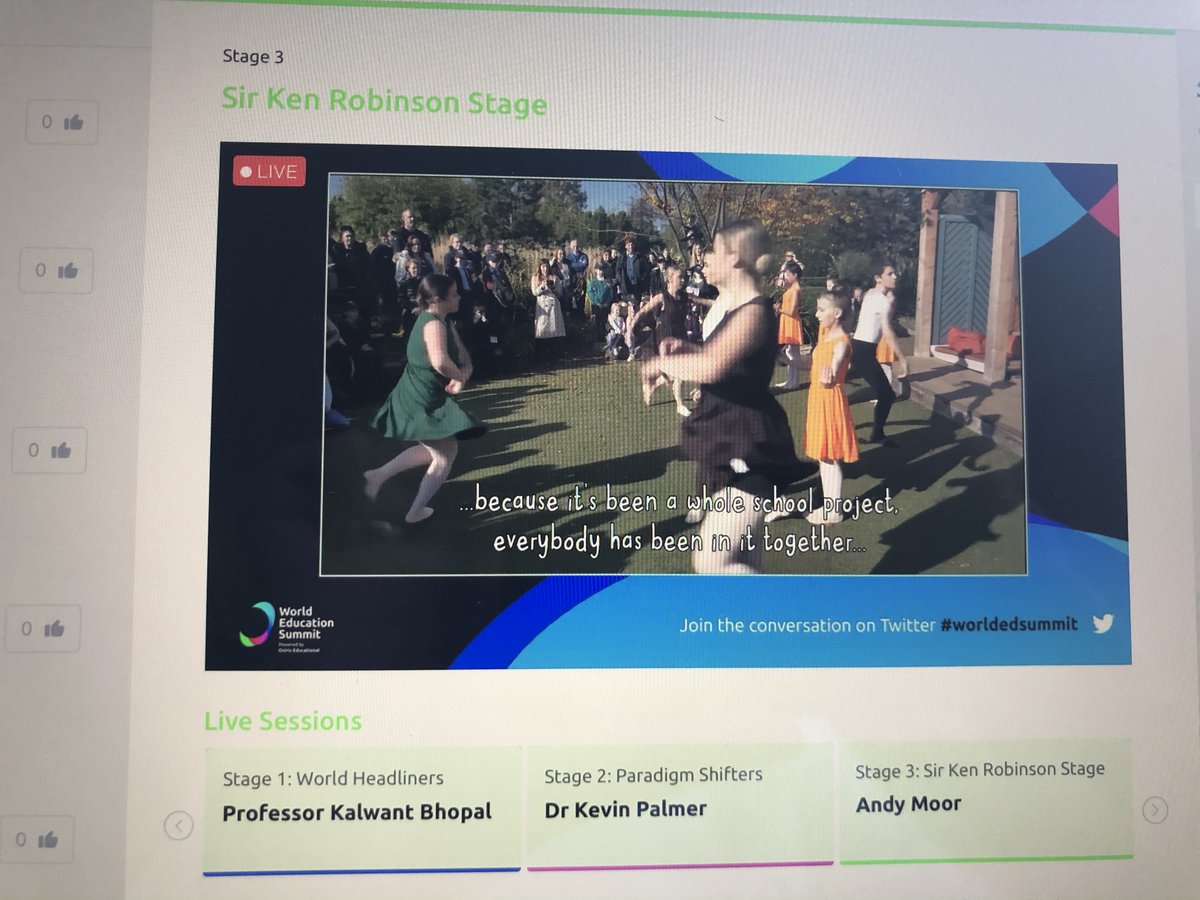
Task: Click the fourth like button from top
Action: [42, 629]
